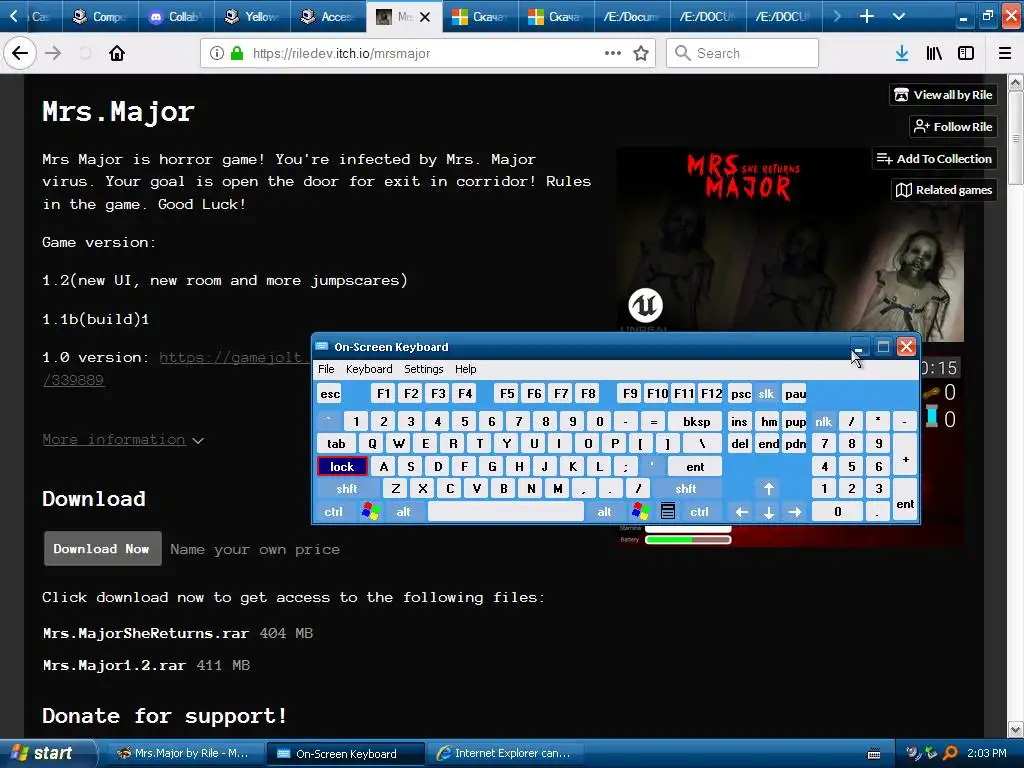Toggle the right alt key
This screenshot has height=768, width=1024.
click(x=605, y=511)
